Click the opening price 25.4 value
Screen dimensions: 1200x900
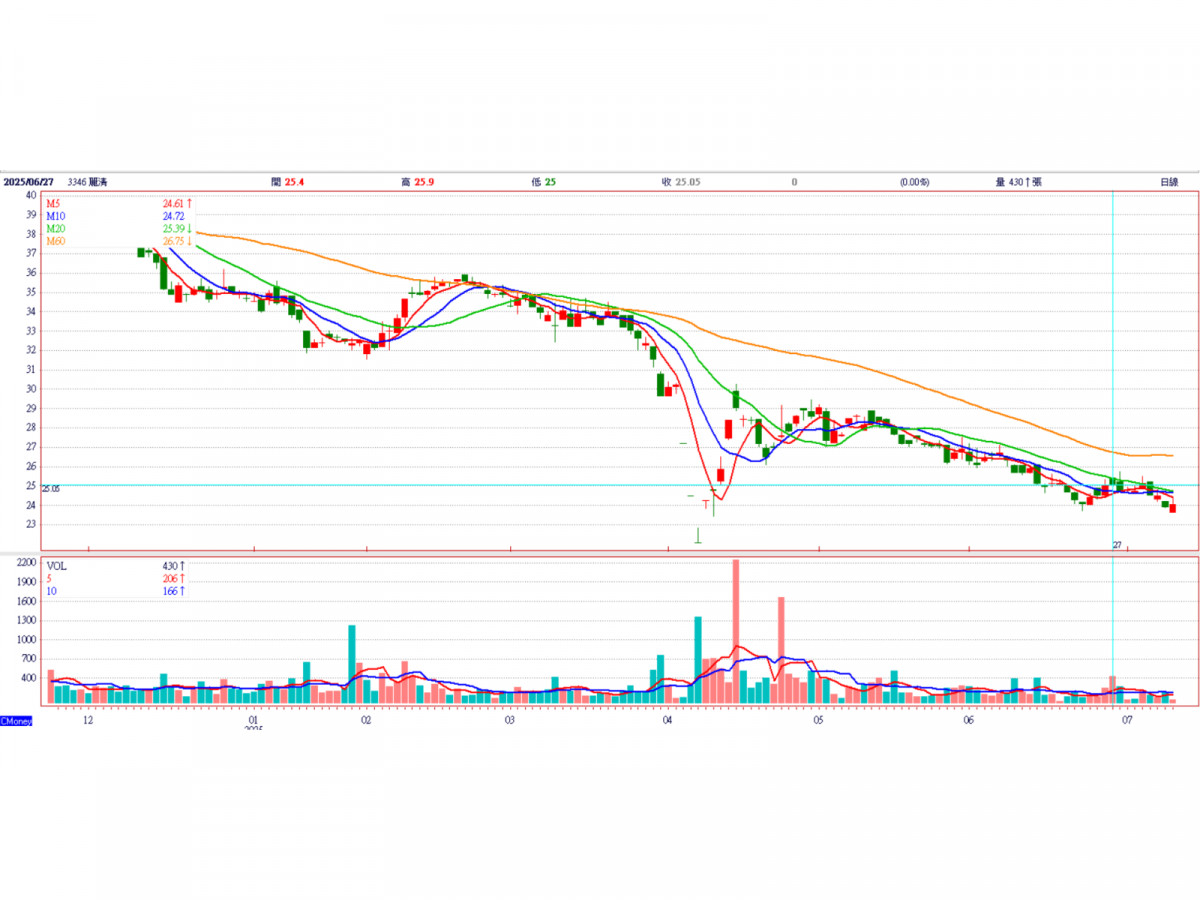coord(294,182)
